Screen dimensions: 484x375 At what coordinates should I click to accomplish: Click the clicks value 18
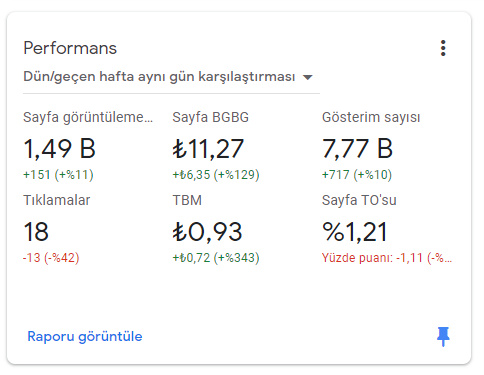36,232
